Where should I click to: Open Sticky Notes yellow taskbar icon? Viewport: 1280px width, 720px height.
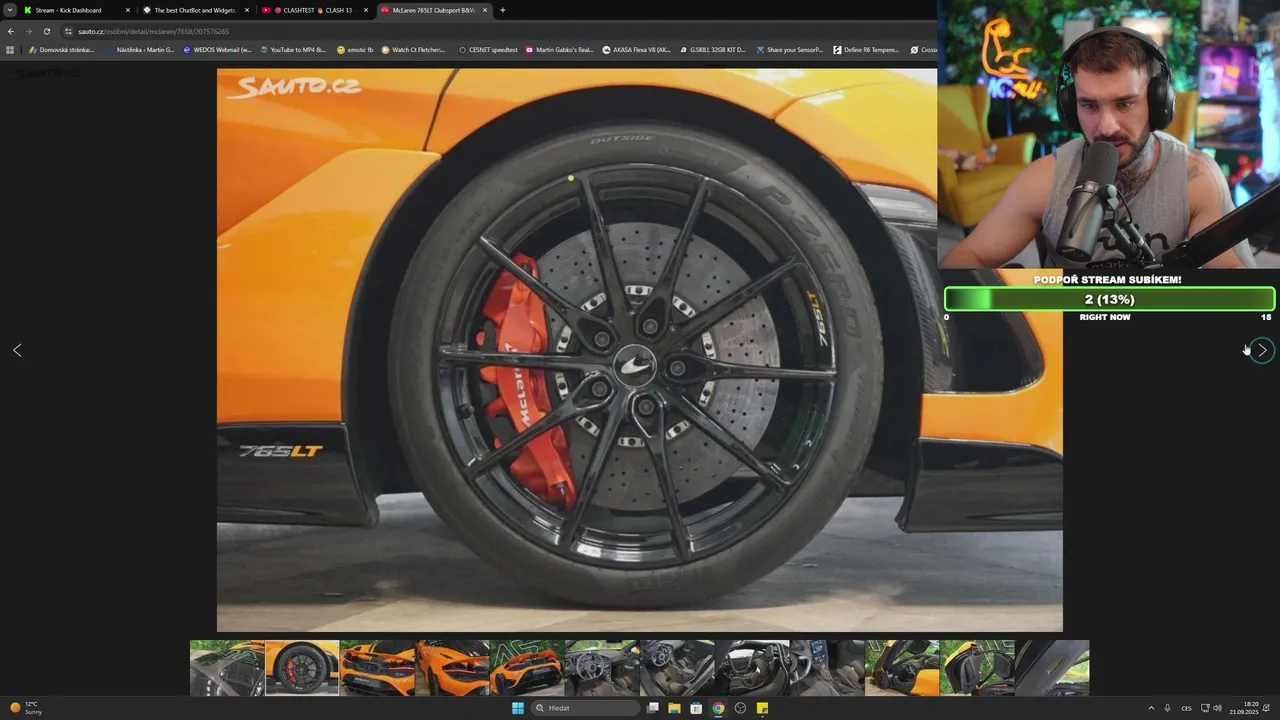coord(762,708)
